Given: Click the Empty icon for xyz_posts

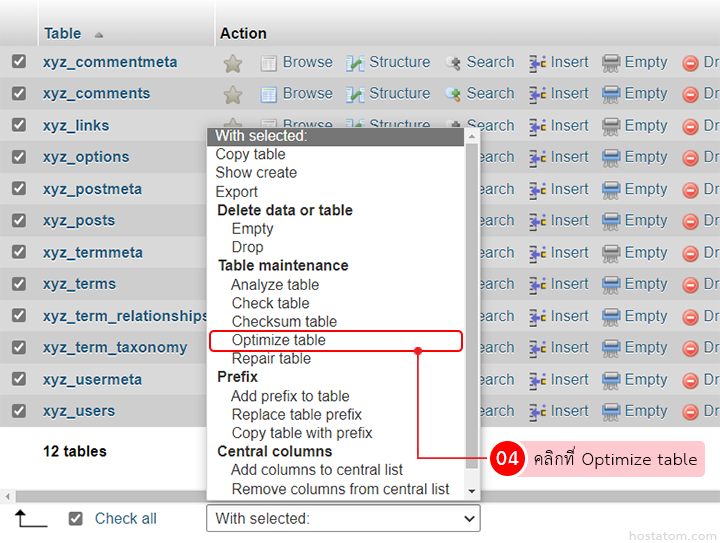Looking at the screenshot, I should 611,221.
